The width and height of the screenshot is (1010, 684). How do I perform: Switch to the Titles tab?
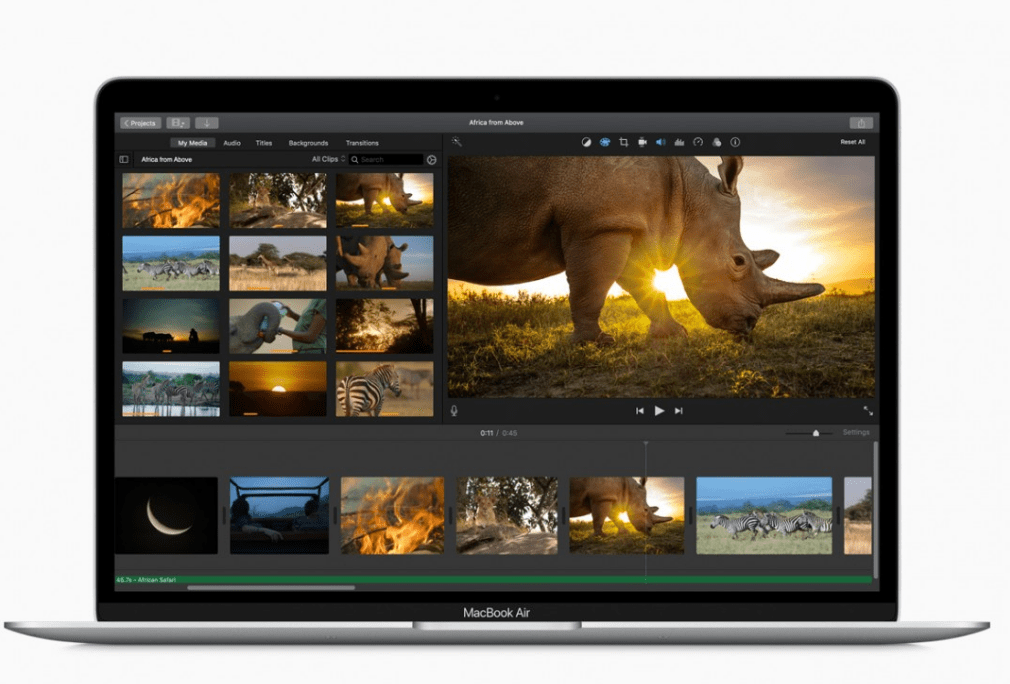[264, 143]
